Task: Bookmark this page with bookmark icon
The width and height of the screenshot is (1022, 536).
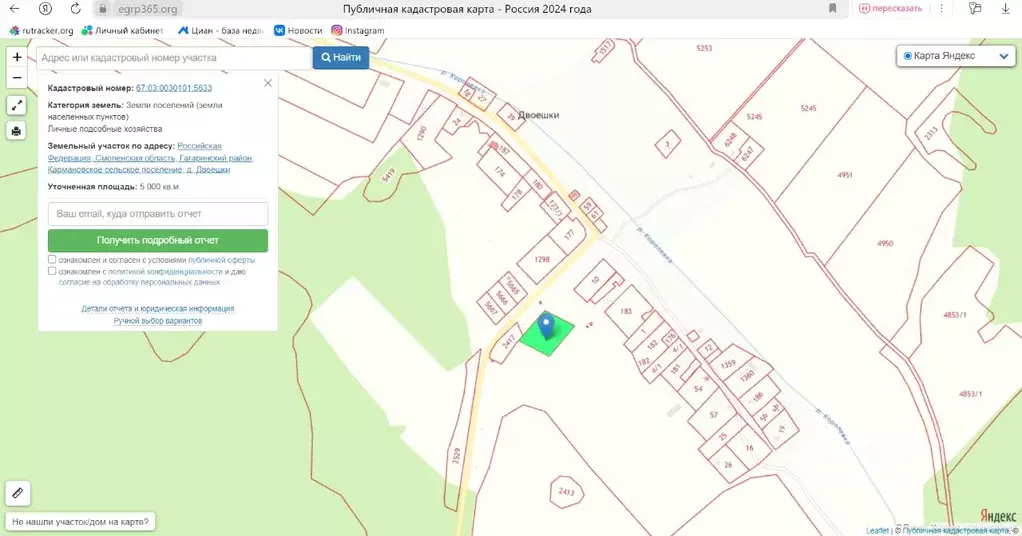Action: (x=832, y=8)
